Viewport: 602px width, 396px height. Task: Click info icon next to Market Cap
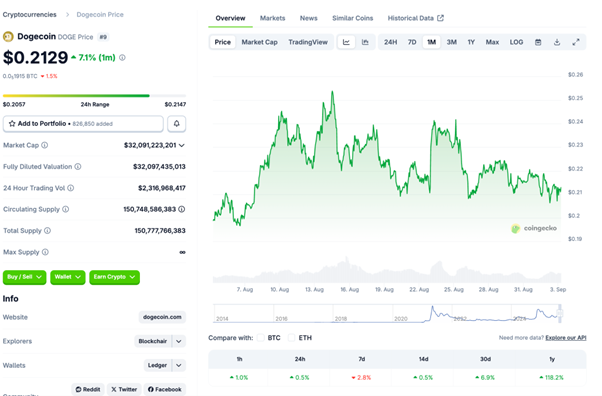tap(45, 145)
